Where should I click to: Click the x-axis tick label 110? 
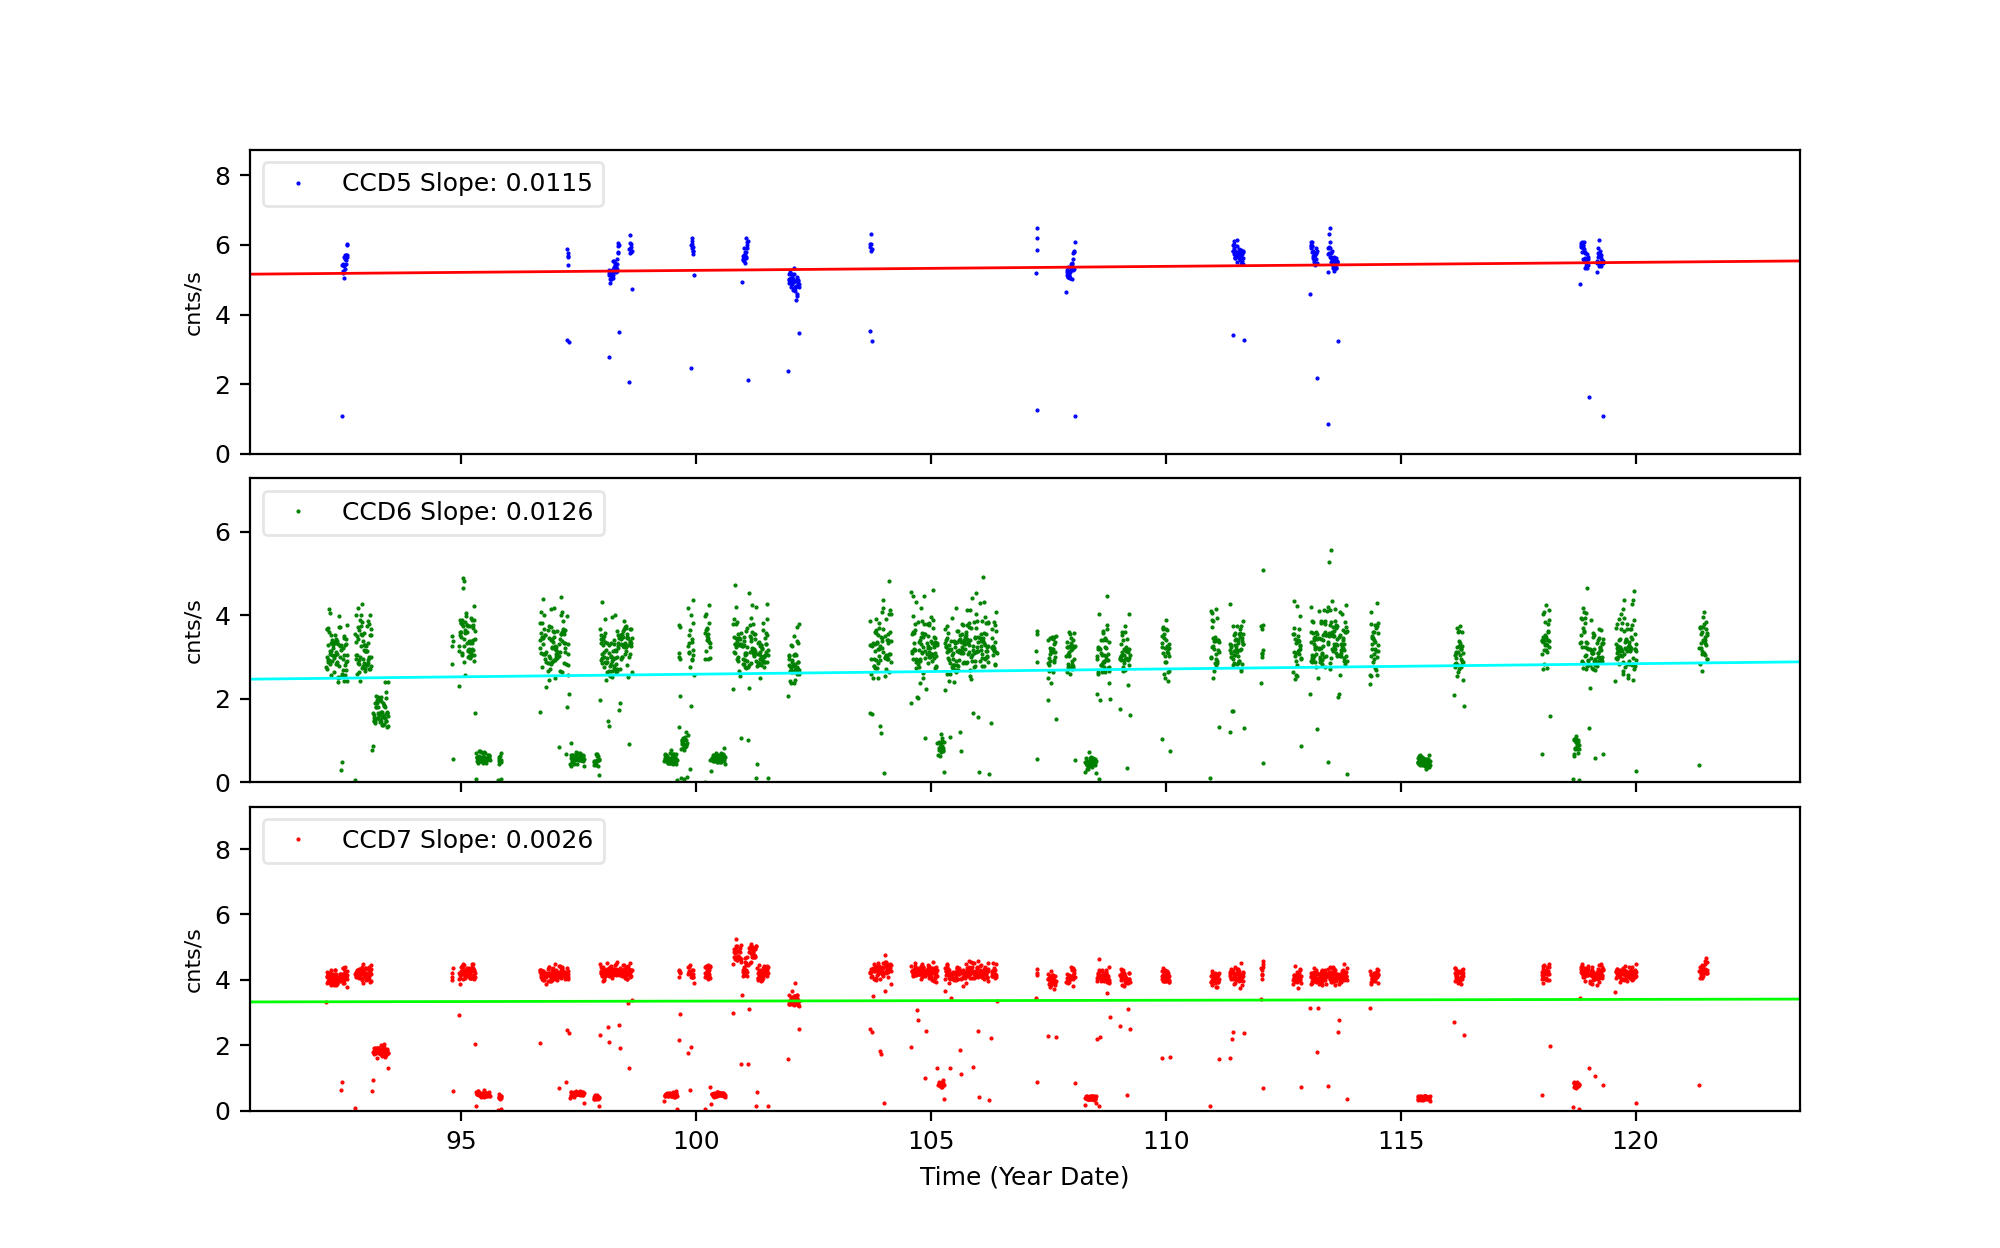pos(1166,1141)
